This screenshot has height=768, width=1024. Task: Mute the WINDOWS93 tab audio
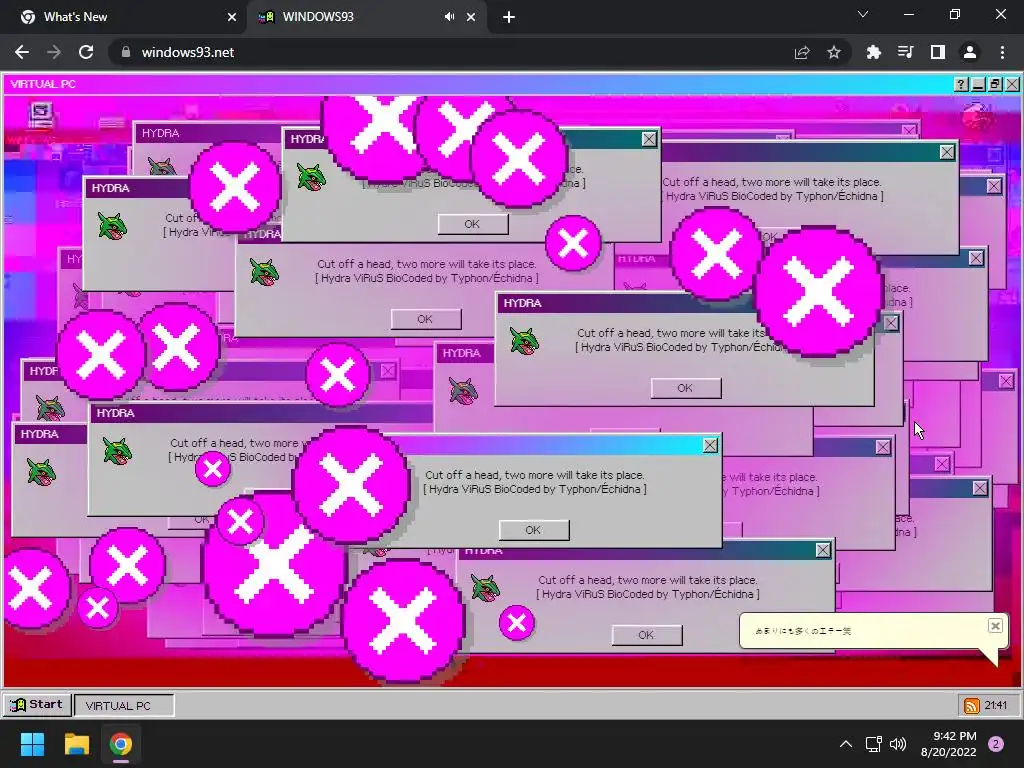coord(449,17)
